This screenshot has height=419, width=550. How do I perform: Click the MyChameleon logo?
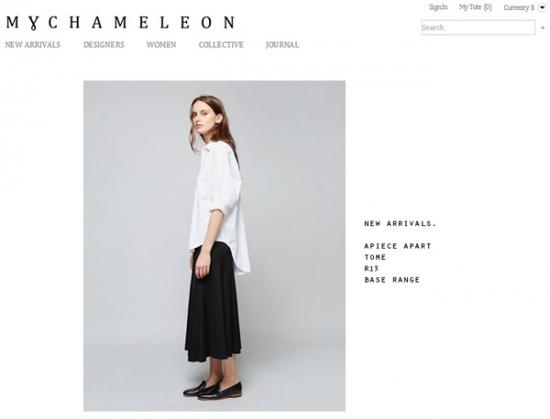point(121,23)
